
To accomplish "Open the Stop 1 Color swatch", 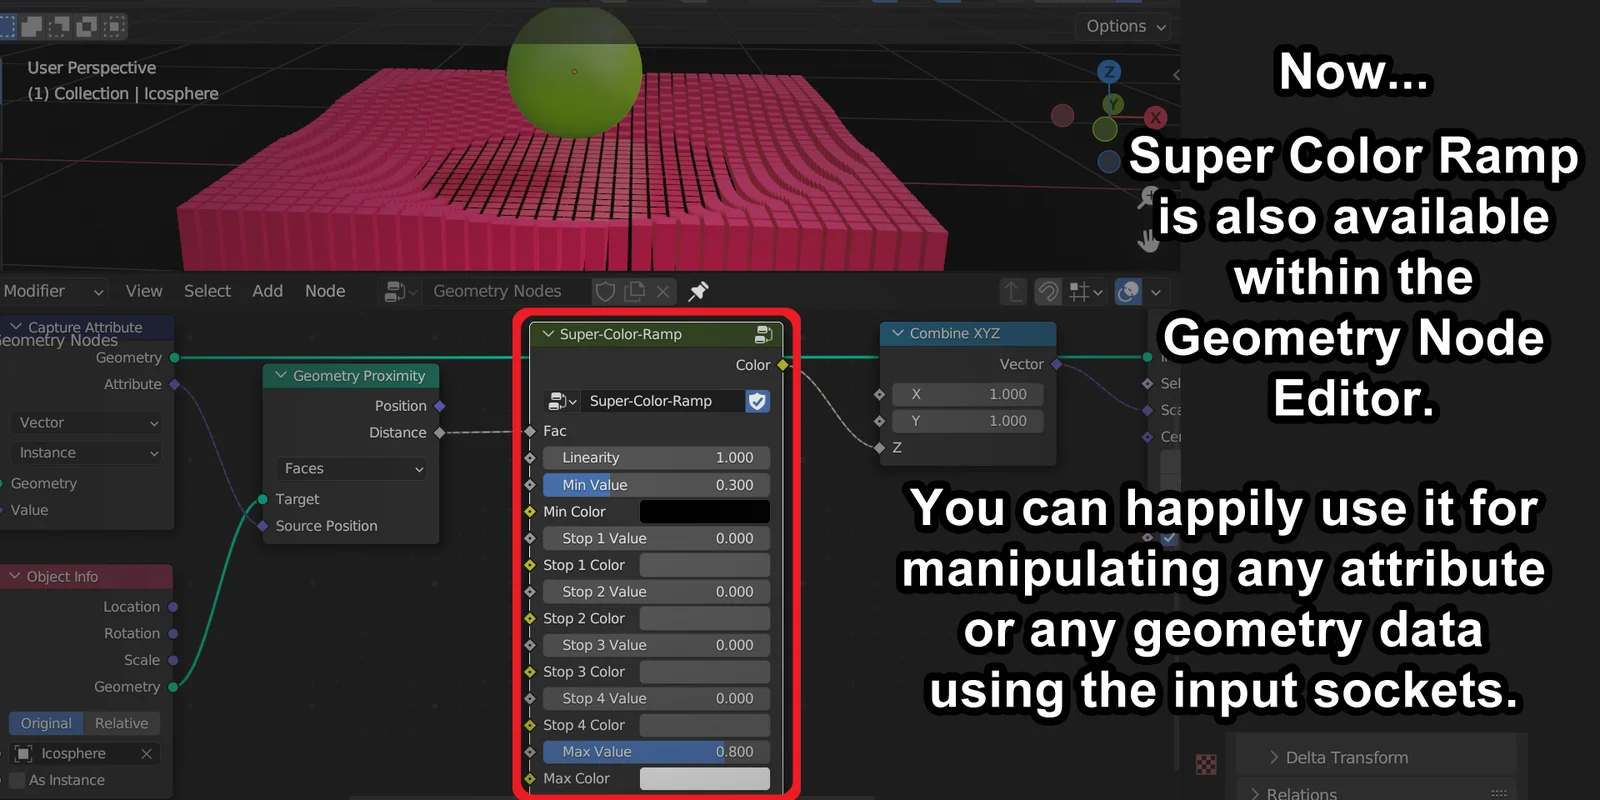I will (704, 565).
